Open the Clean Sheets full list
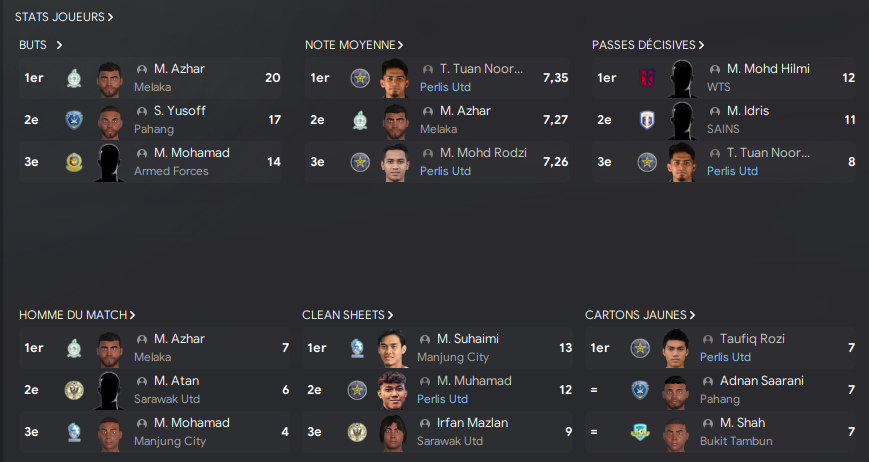The image size is (869, 462). pos(347,315)
